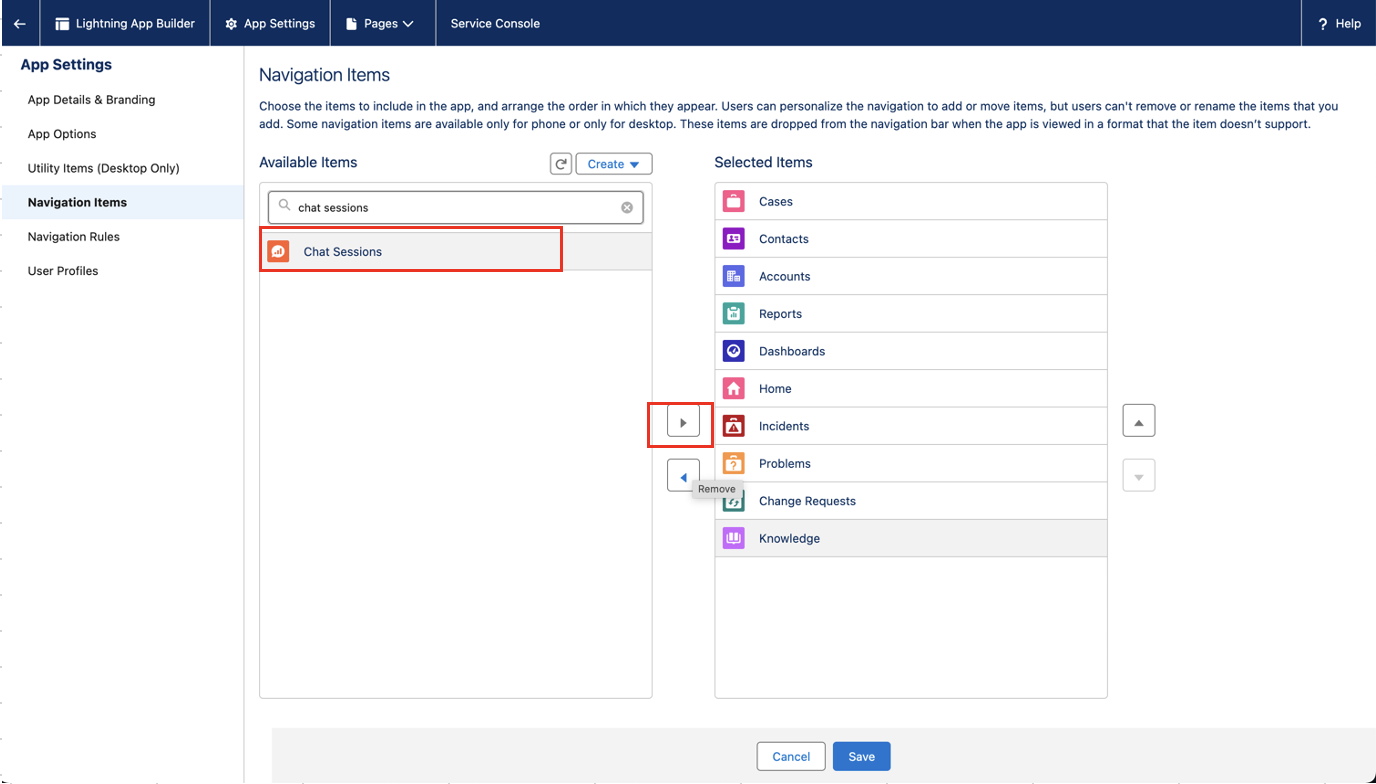Click the Help question mark icon

(1323, 24)
